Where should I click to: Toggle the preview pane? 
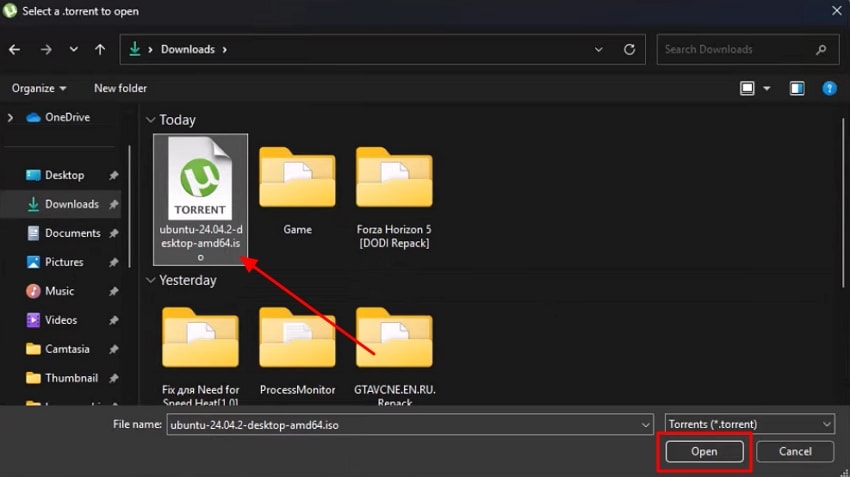coord(797,88)
